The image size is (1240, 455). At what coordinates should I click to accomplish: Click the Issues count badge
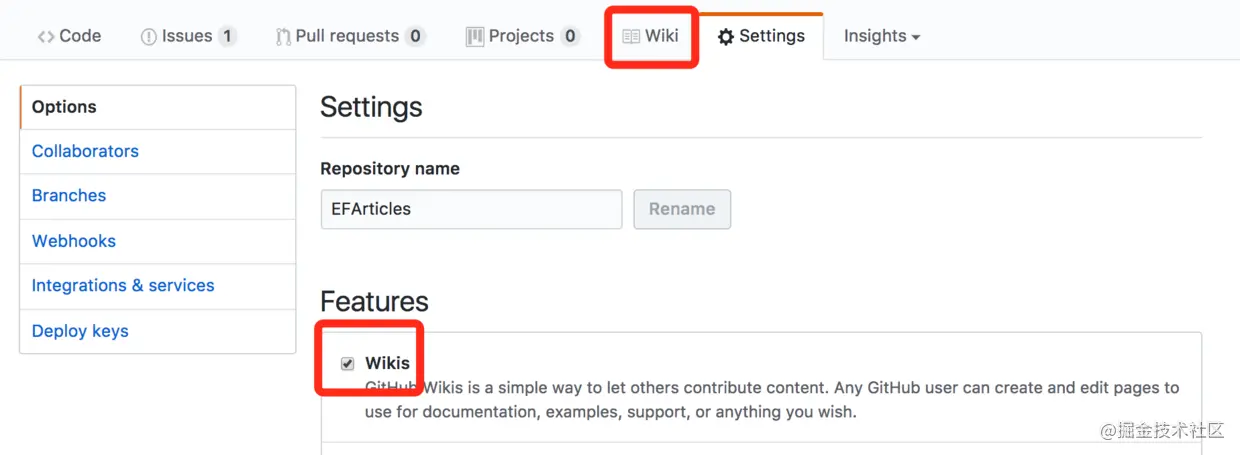coord(227,36)
